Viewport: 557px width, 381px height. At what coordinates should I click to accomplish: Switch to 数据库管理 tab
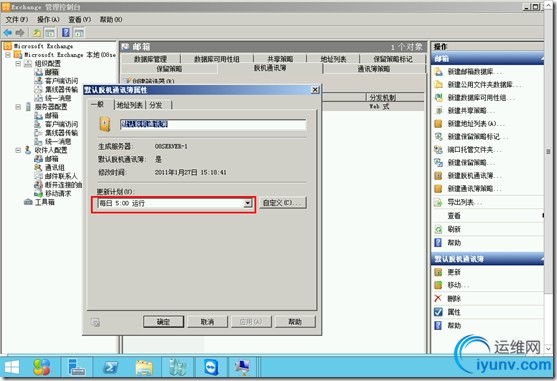pyautogui.click(x=151, y=59)
